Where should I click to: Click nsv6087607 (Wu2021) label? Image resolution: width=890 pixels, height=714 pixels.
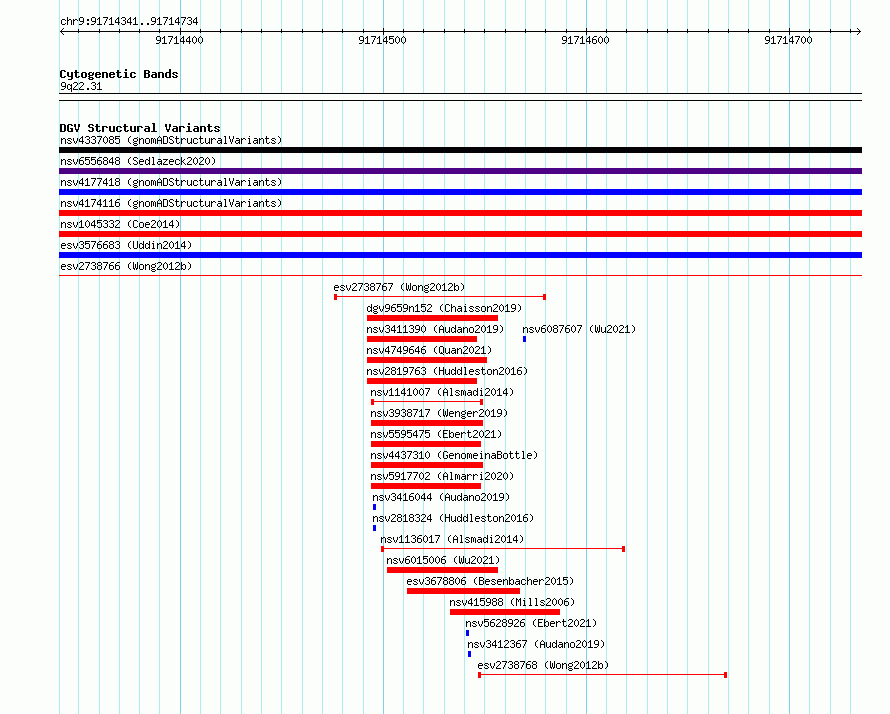(x=579, y=329)
